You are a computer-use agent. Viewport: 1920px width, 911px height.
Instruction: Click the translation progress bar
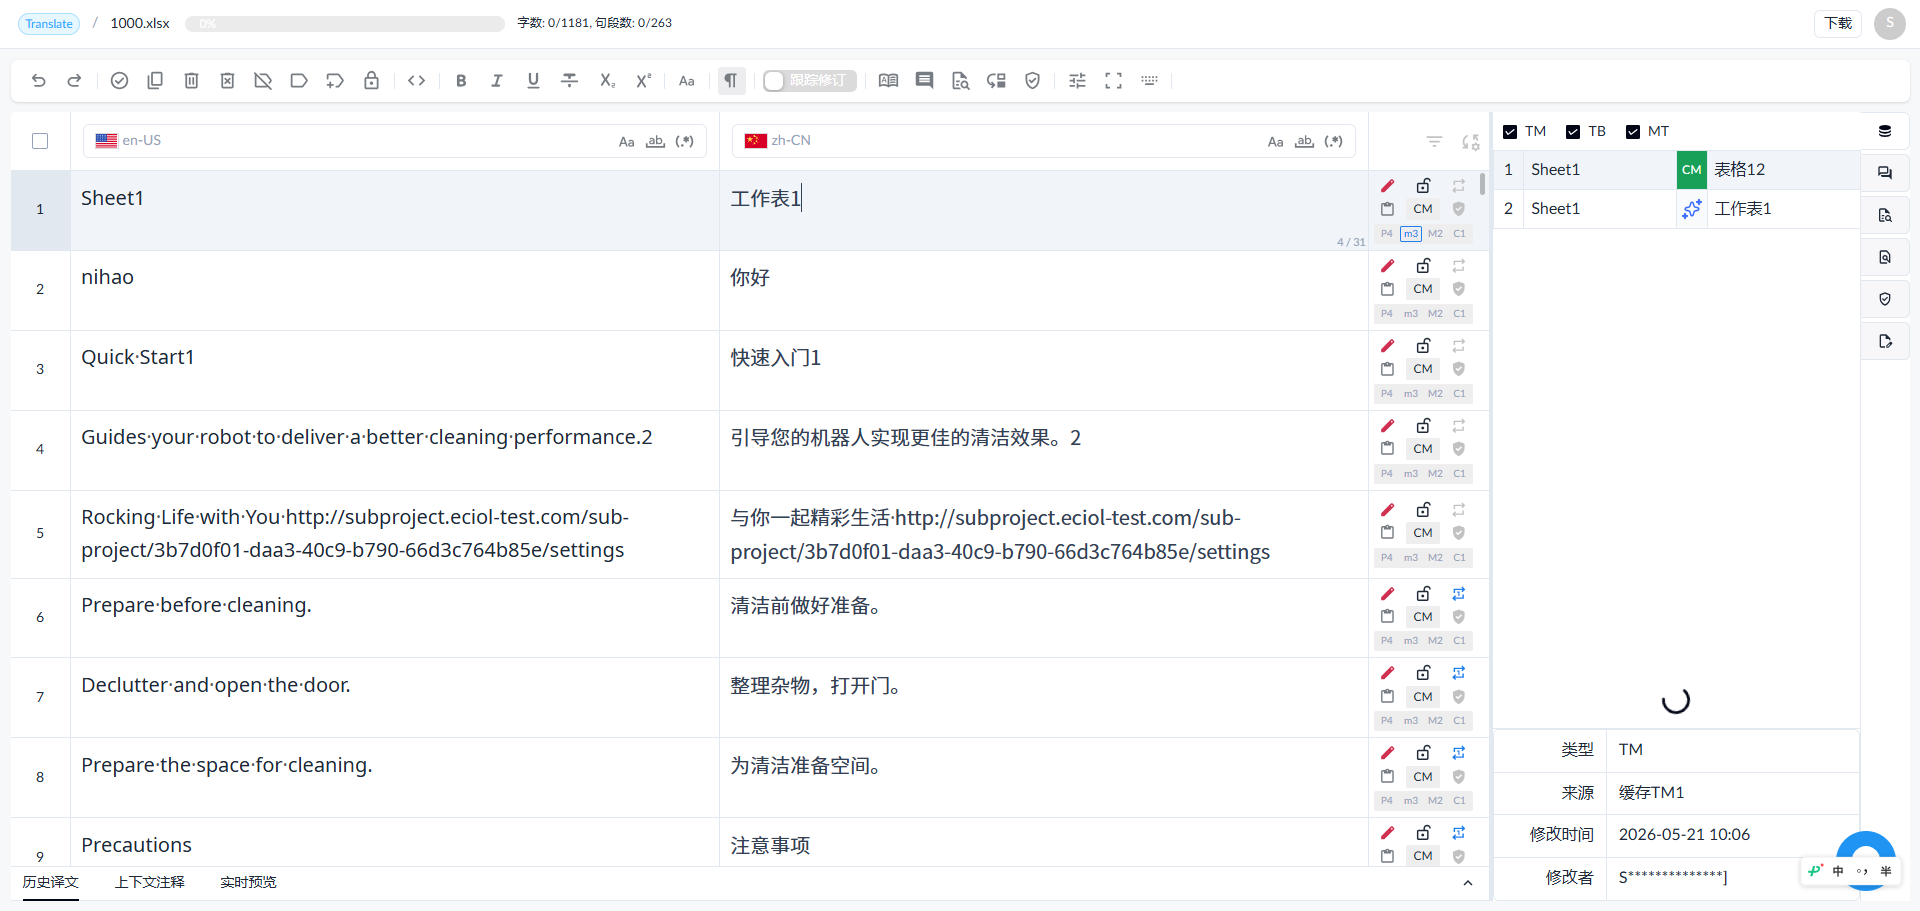[x=345, y=23]
